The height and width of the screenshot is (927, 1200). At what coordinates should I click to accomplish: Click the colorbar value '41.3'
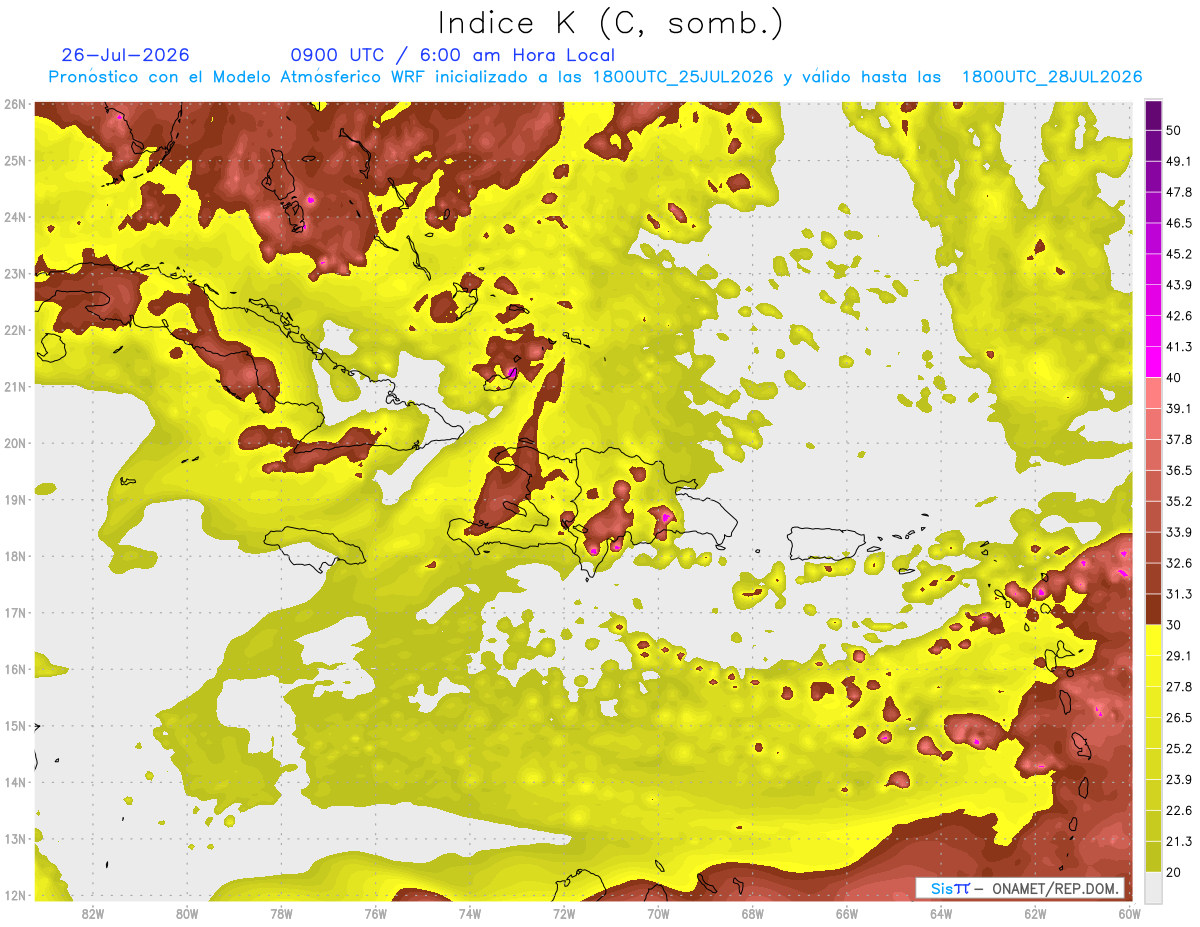[1178, 347]
